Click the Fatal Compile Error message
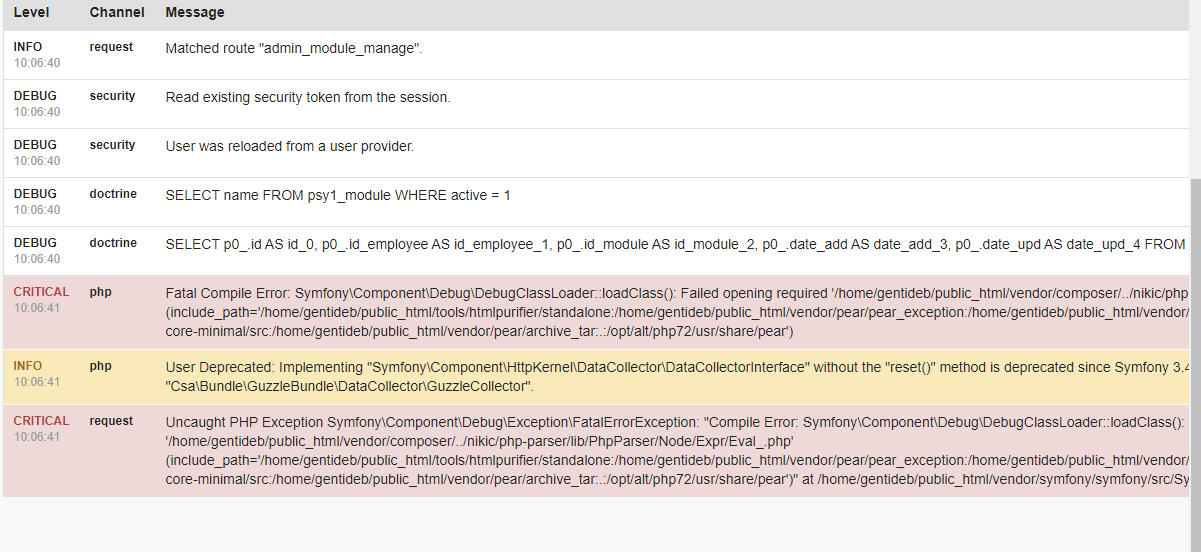Viewport: 1201px width, 552px height. 676,312
